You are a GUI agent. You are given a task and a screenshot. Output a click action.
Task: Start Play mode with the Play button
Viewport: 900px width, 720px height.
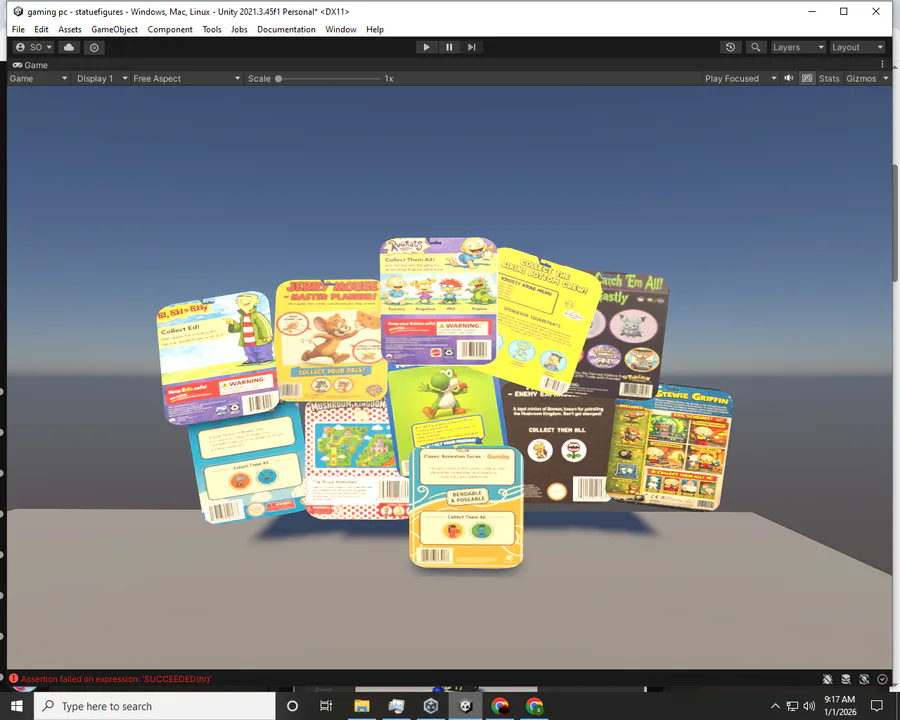tap(426, 47)
